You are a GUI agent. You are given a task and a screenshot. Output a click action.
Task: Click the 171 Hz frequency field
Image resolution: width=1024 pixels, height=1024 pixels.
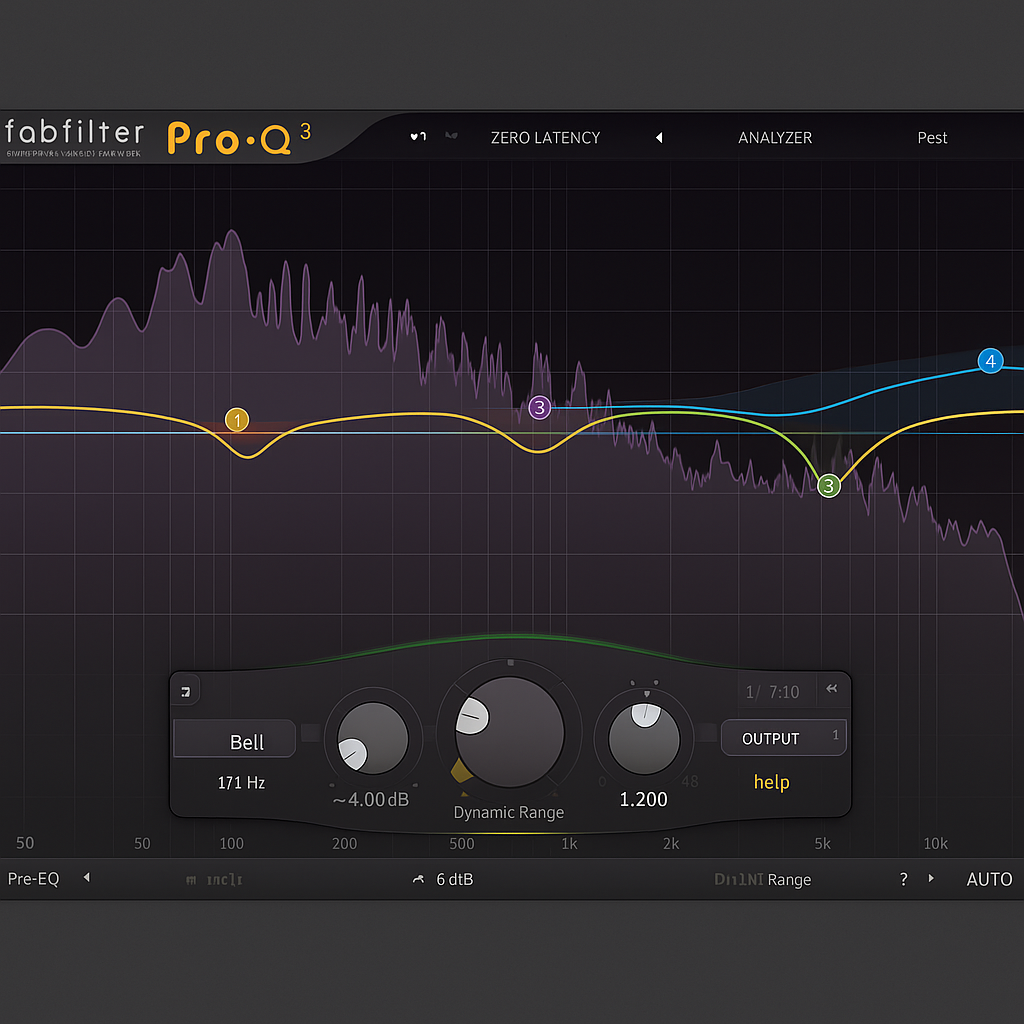click(243, 783)
